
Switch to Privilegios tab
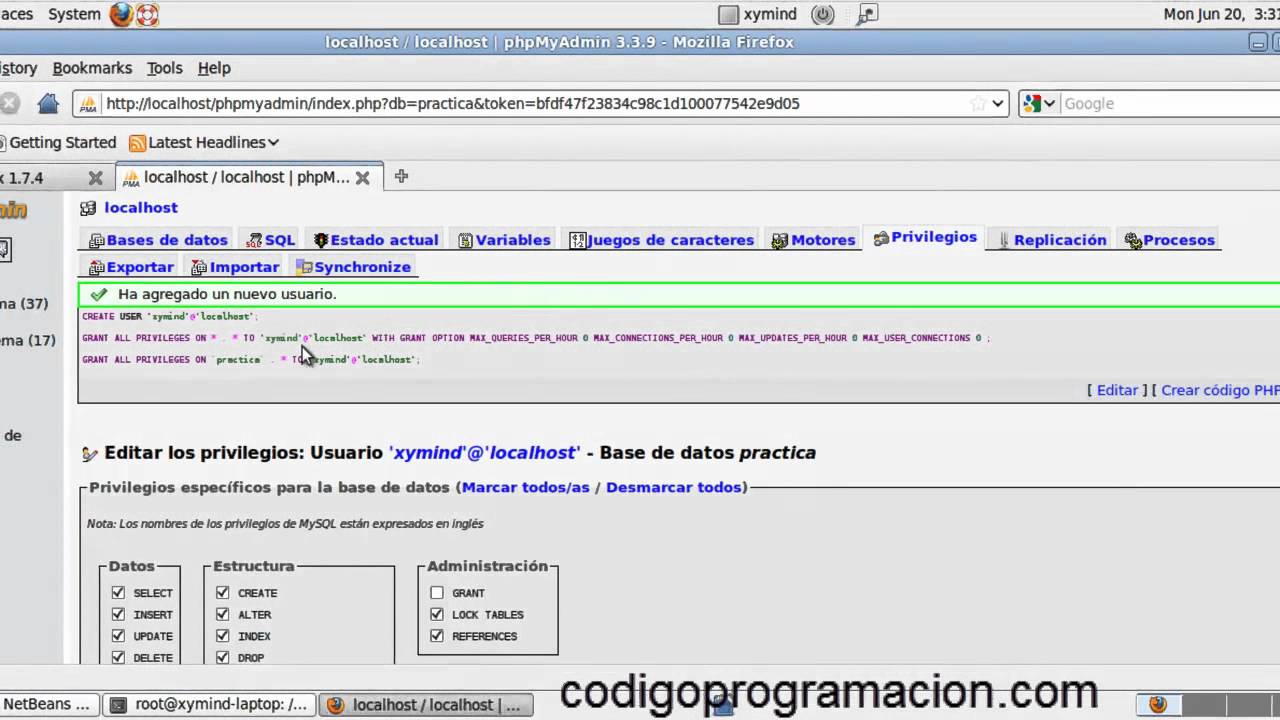tap(925, 238)
